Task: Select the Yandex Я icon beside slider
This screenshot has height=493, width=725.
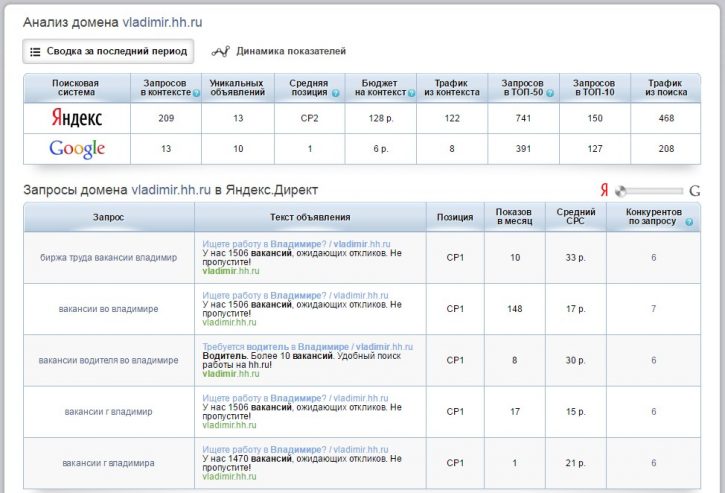Action: click(x=604, y=190)
